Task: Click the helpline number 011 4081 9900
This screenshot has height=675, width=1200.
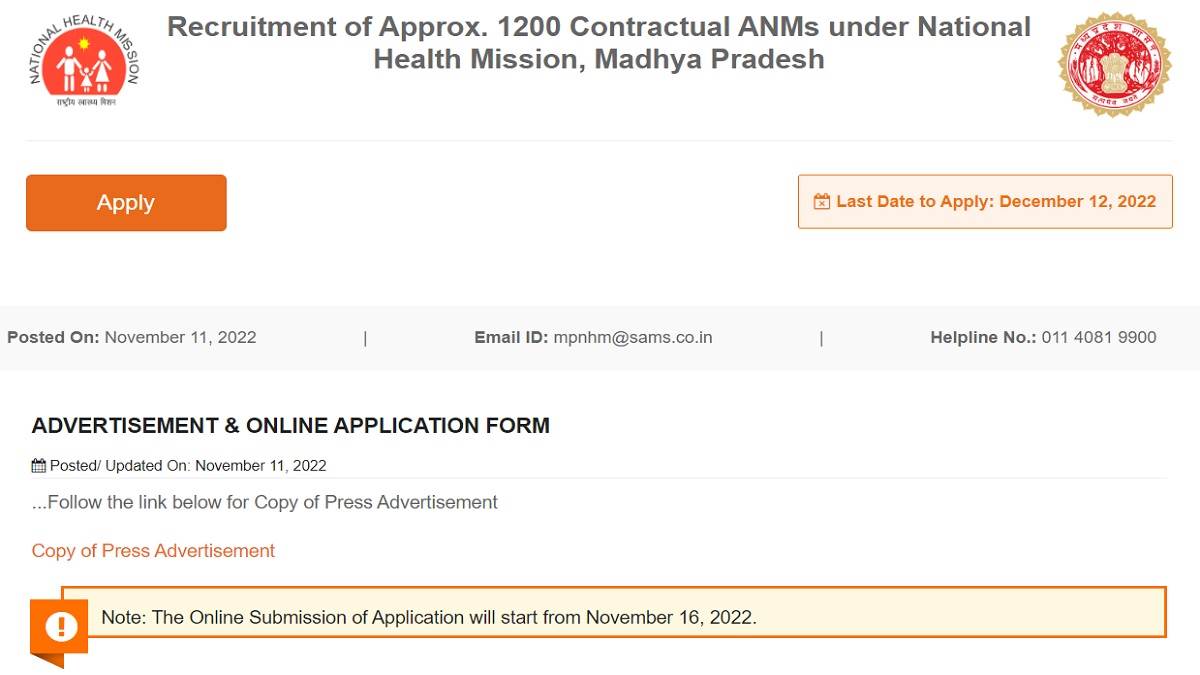Action: (1099, 337)
